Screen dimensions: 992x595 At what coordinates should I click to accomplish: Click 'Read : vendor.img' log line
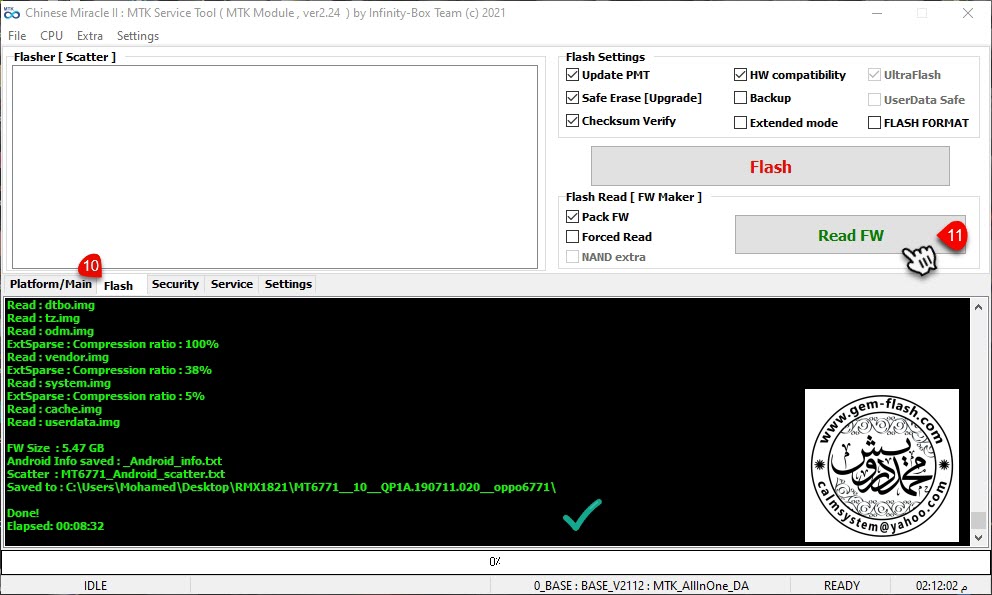[x=58, y=357]
